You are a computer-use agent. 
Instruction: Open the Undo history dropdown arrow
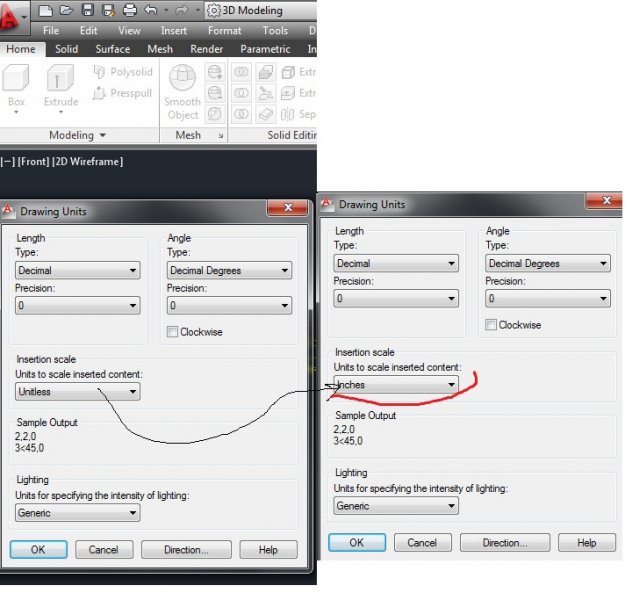[x=166, y=10]
